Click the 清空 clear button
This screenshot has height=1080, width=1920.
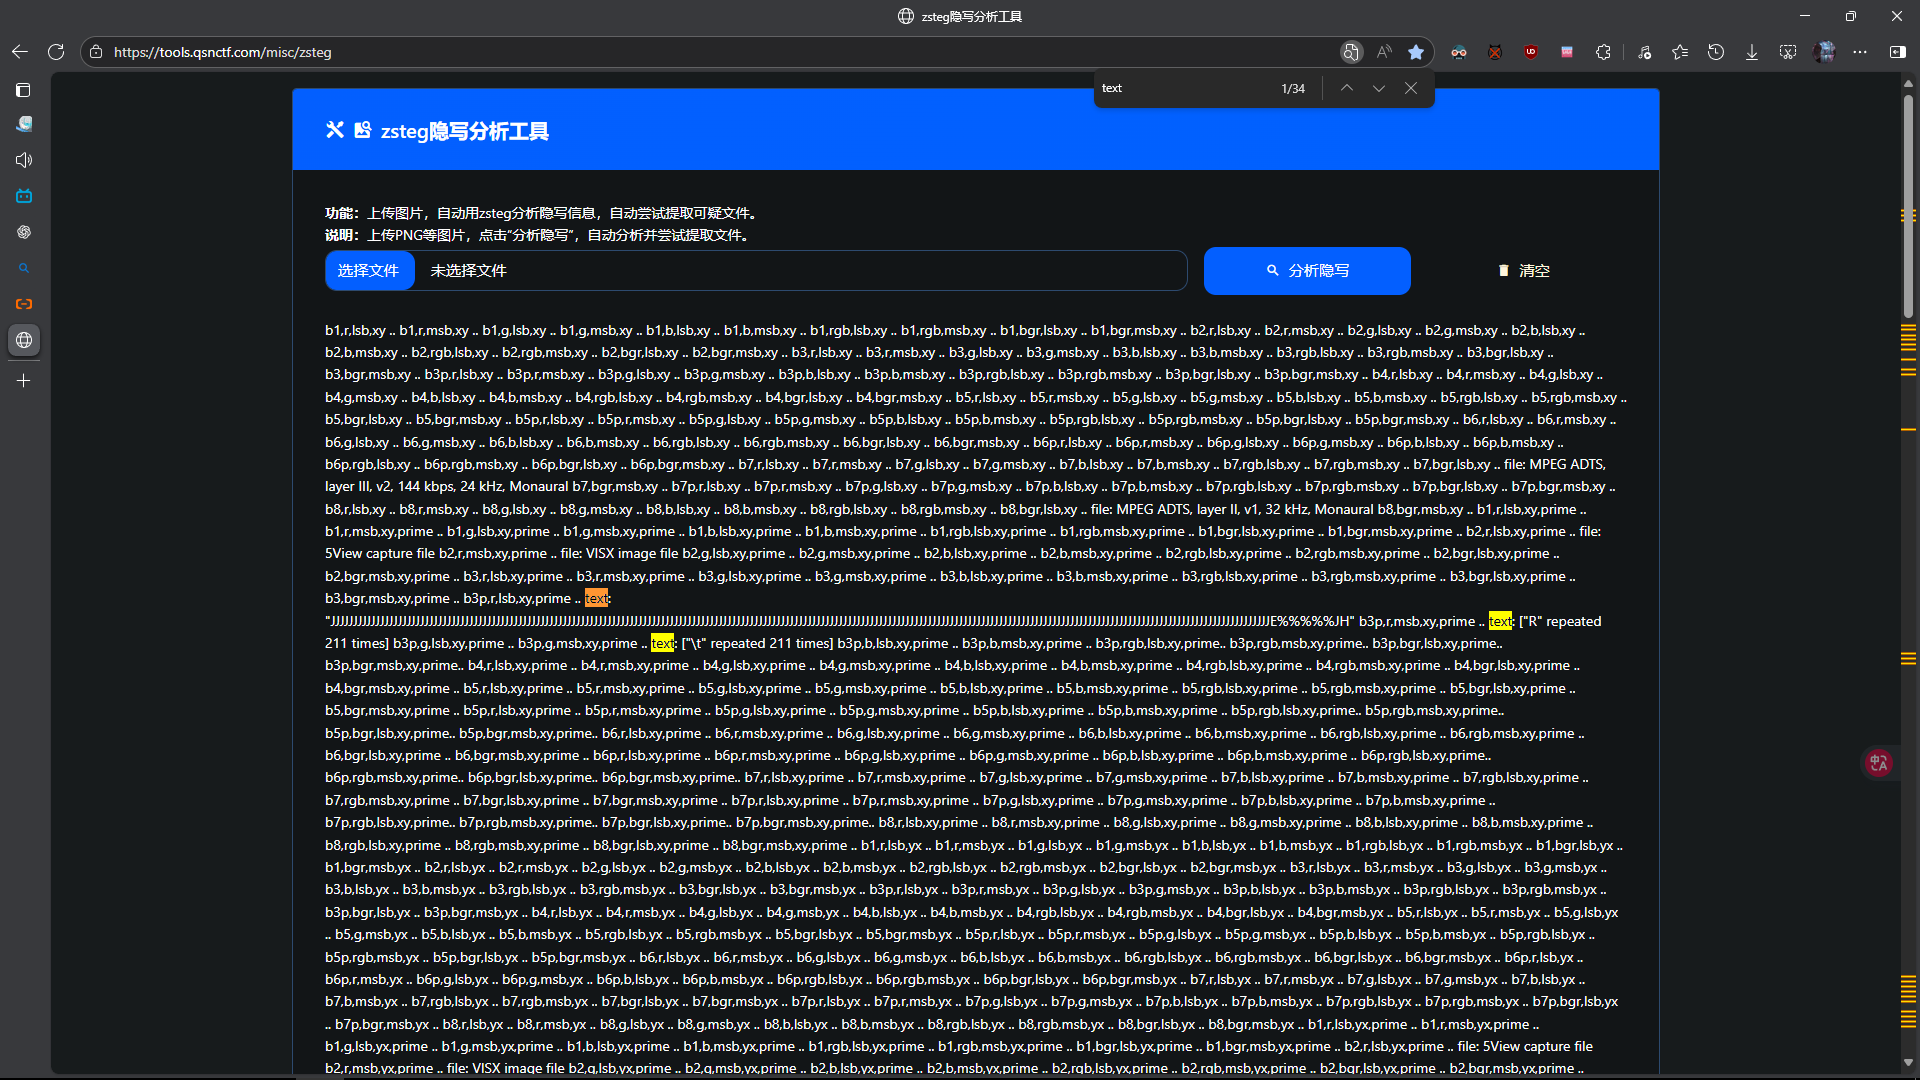[x=1523, y=271]
